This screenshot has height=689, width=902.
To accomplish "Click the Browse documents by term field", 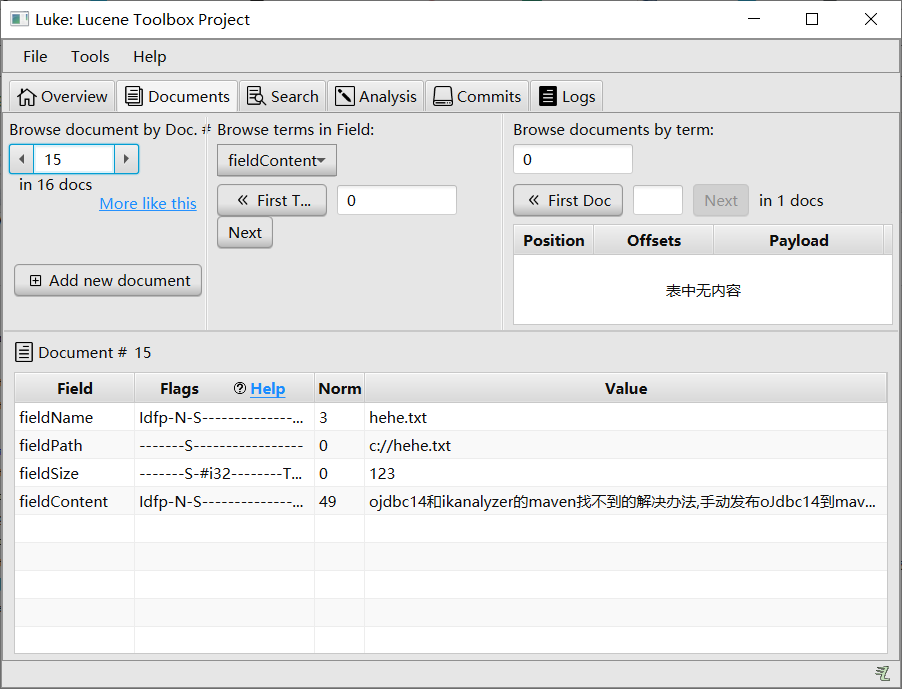I will tap(573, 159).
